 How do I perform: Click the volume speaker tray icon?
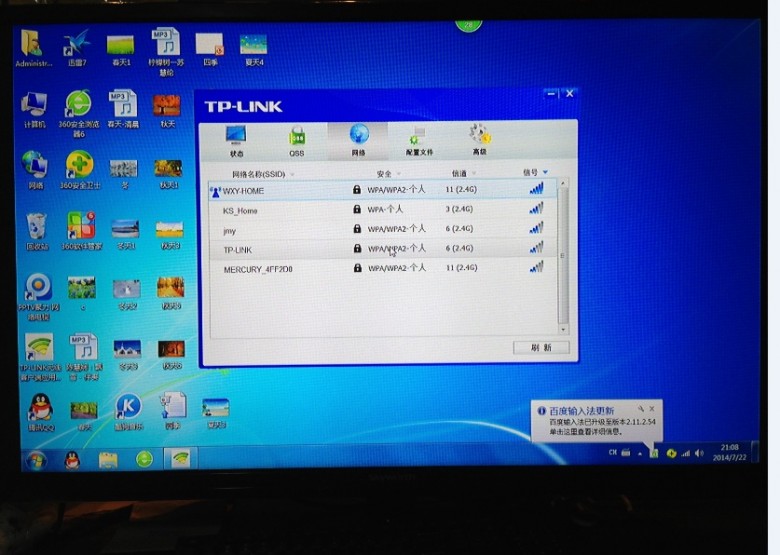tap(699, 453)
